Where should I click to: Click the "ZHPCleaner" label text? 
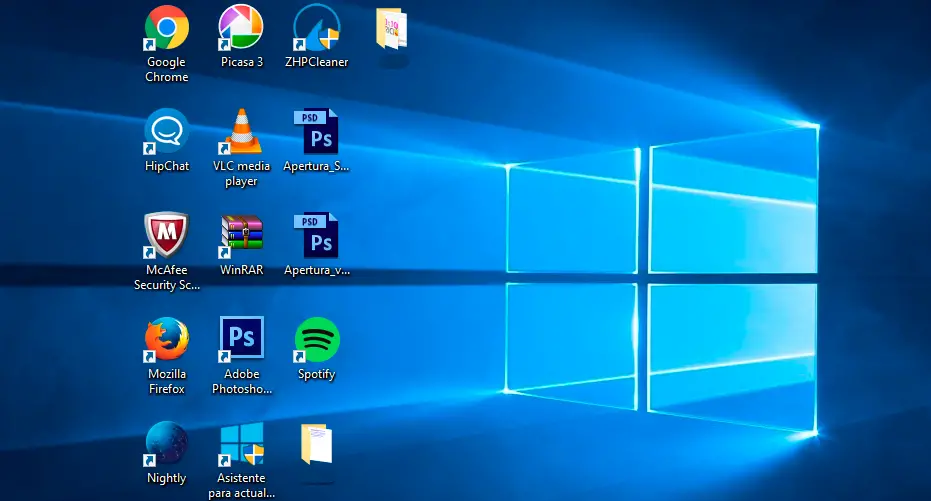pos(316,62)
